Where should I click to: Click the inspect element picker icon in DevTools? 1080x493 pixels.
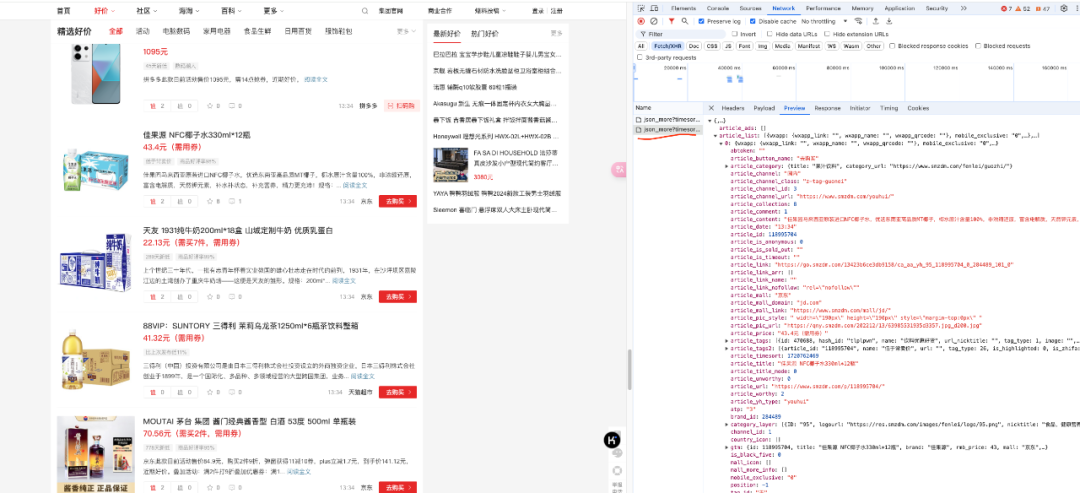(x=641, y=8)
